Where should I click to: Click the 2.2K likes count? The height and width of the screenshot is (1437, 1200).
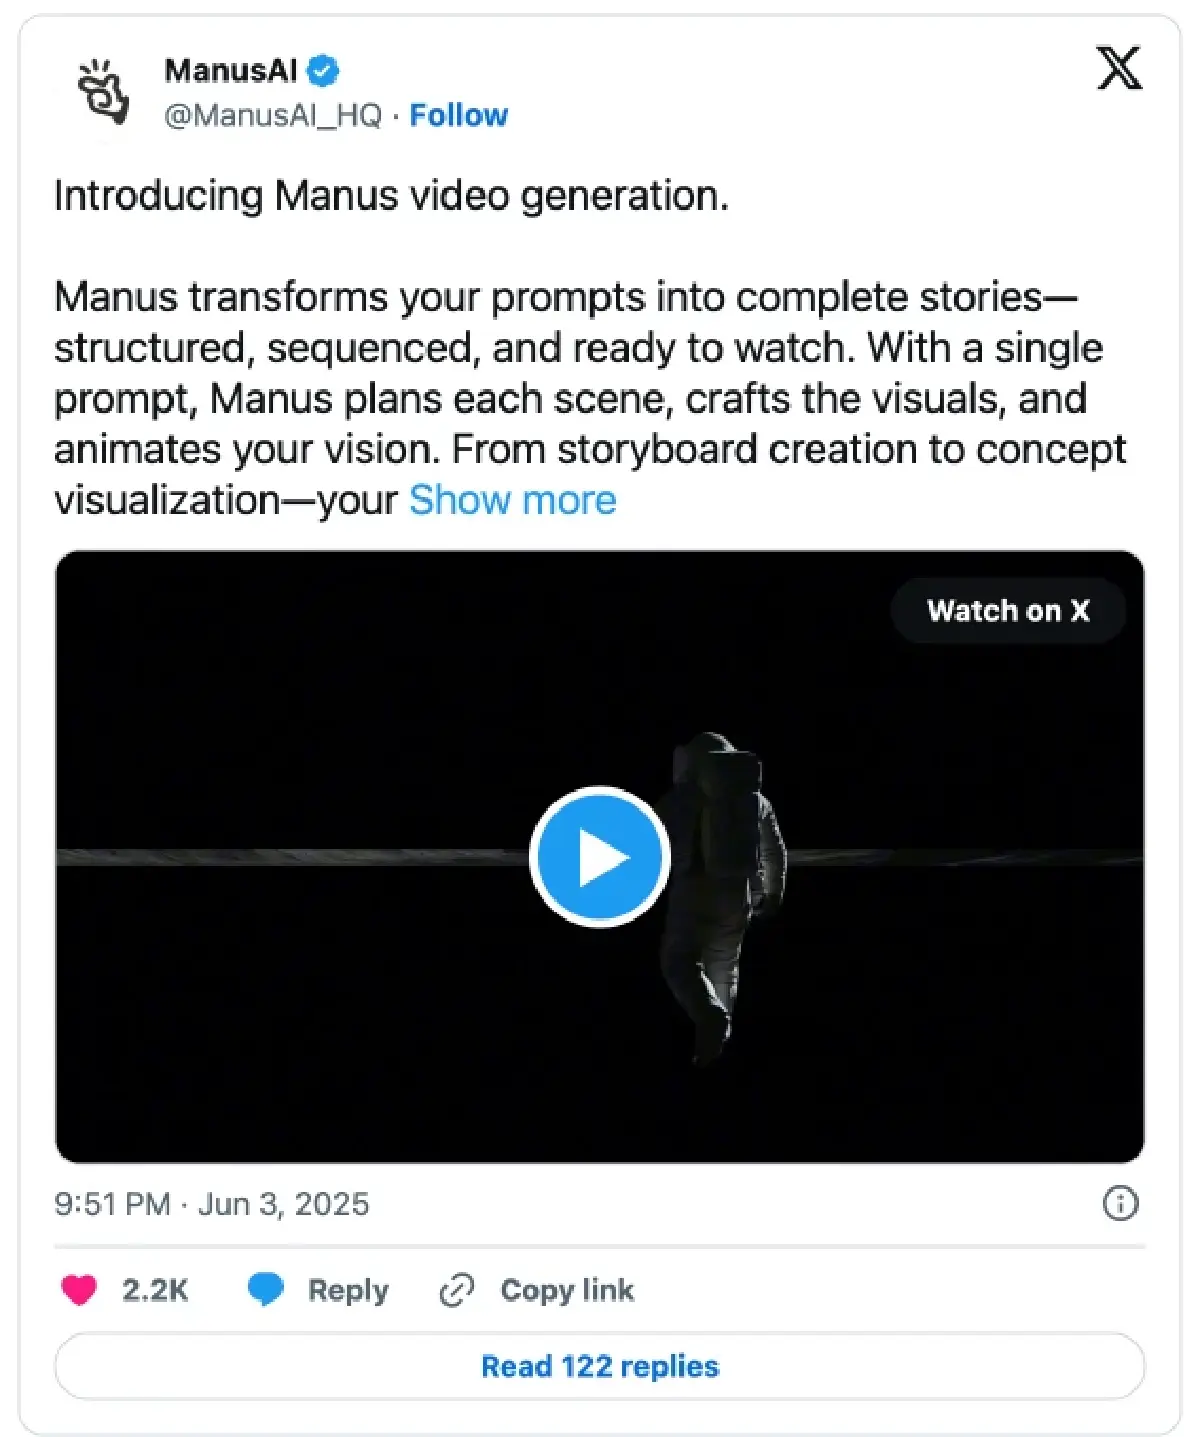pyautogui.click(x=155, y=1290)
